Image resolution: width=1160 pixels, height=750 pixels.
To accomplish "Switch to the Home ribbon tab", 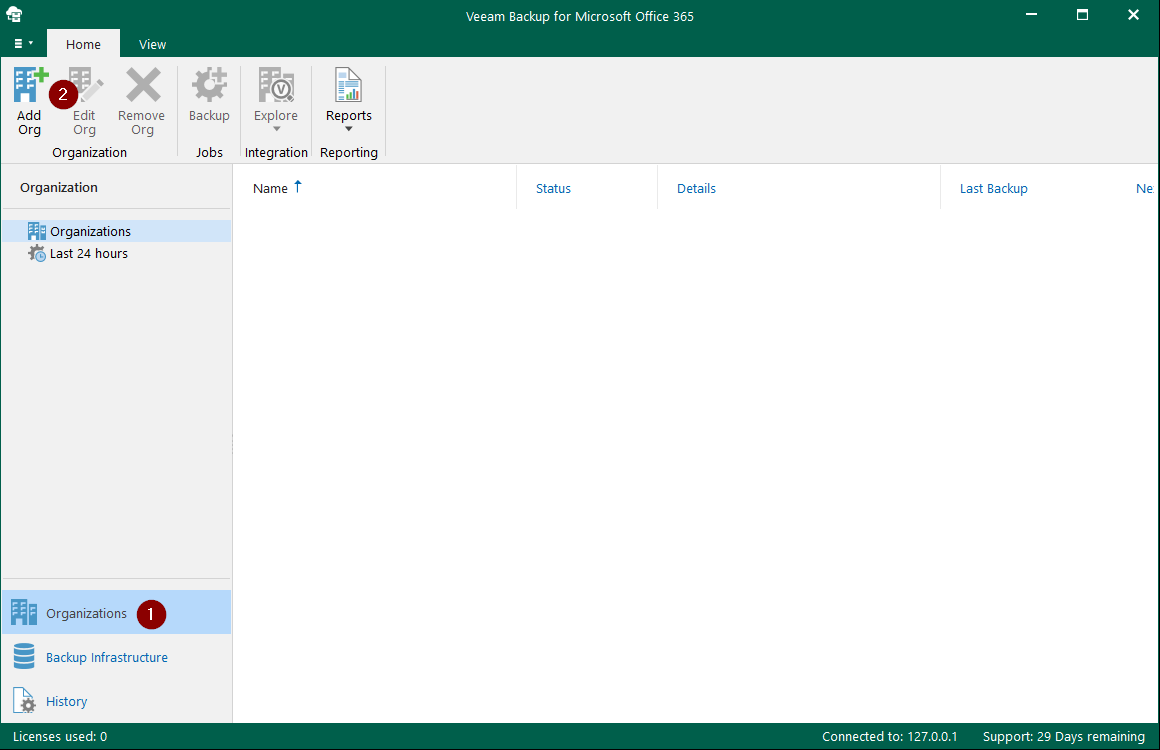I will pyautogui.click(x=83, y=44).
